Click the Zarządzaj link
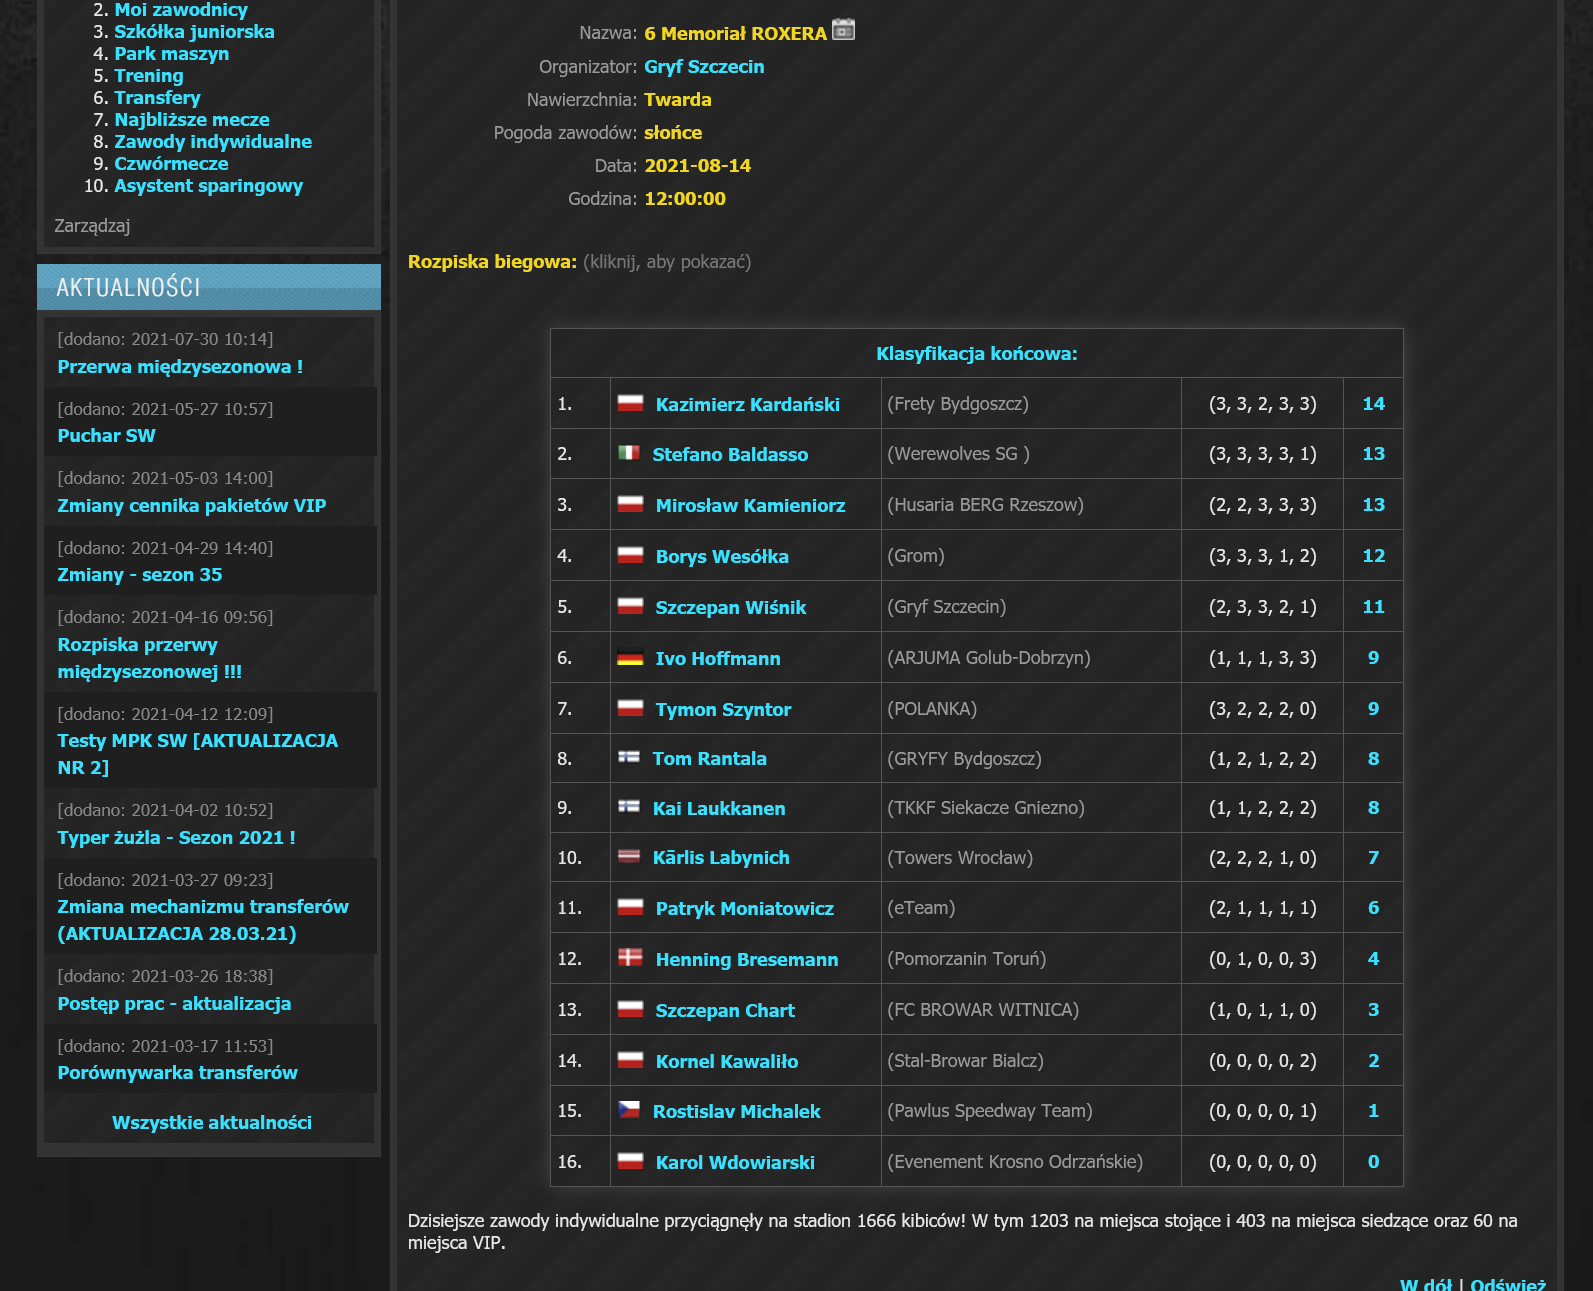 click(92, 226)
